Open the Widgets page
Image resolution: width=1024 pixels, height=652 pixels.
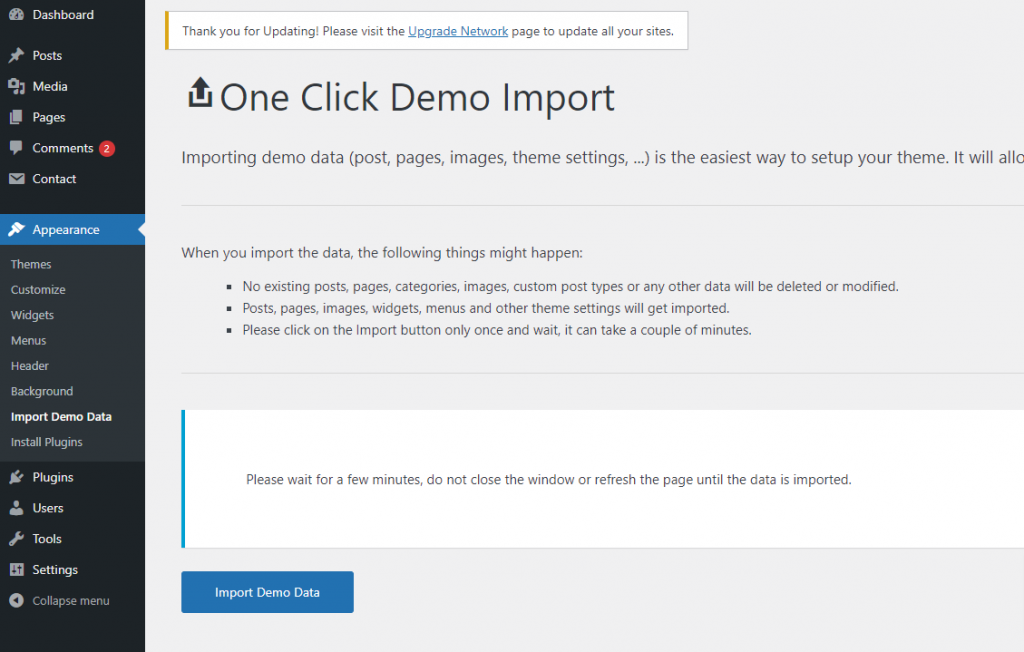[32, 315]
